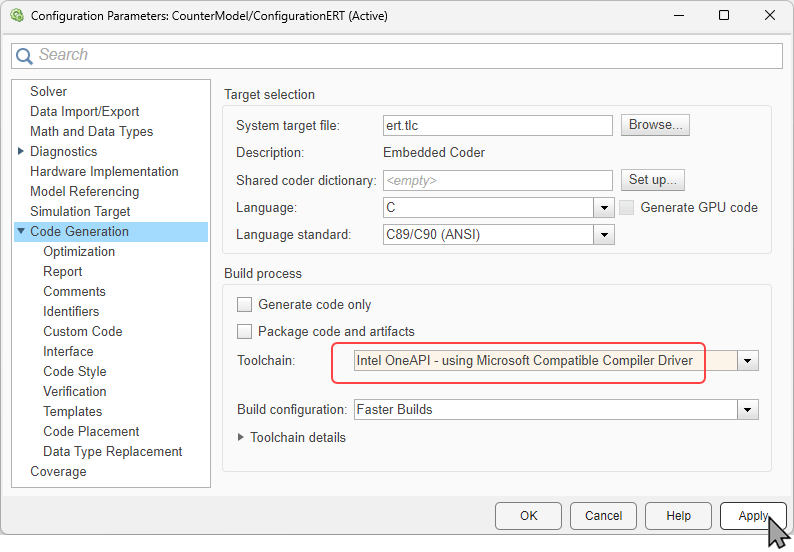Toggle Package code and artifacts checkbox
794x552 pixels.
point(245,332)
